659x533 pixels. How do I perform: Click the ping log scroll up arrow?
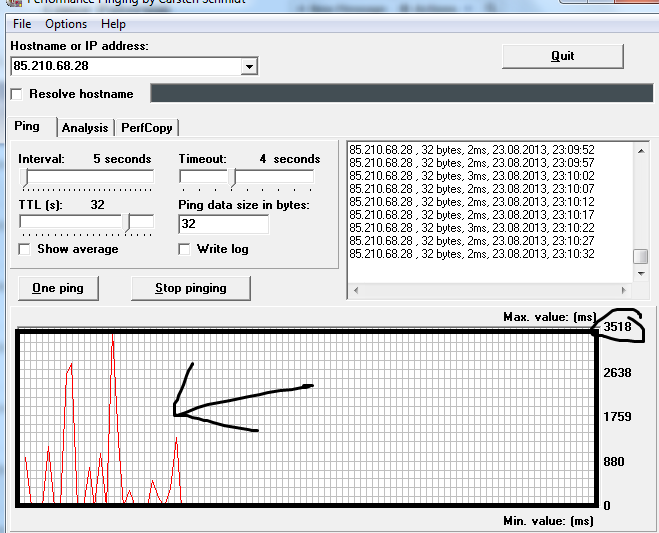[641, 151]
